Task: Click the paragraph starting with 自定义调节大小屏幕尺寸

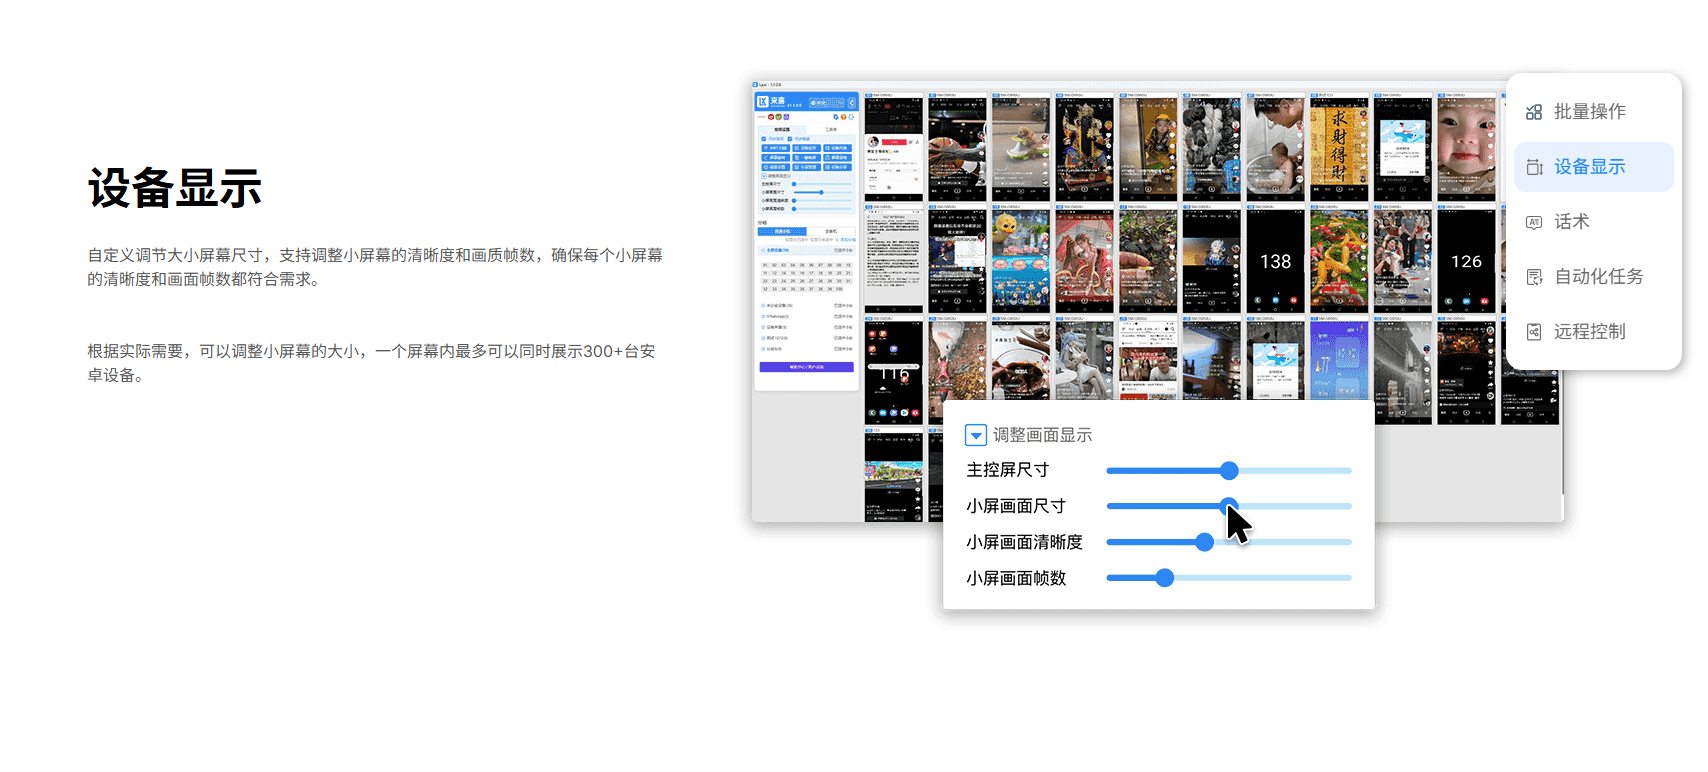Action: click(x=375, y=267)
